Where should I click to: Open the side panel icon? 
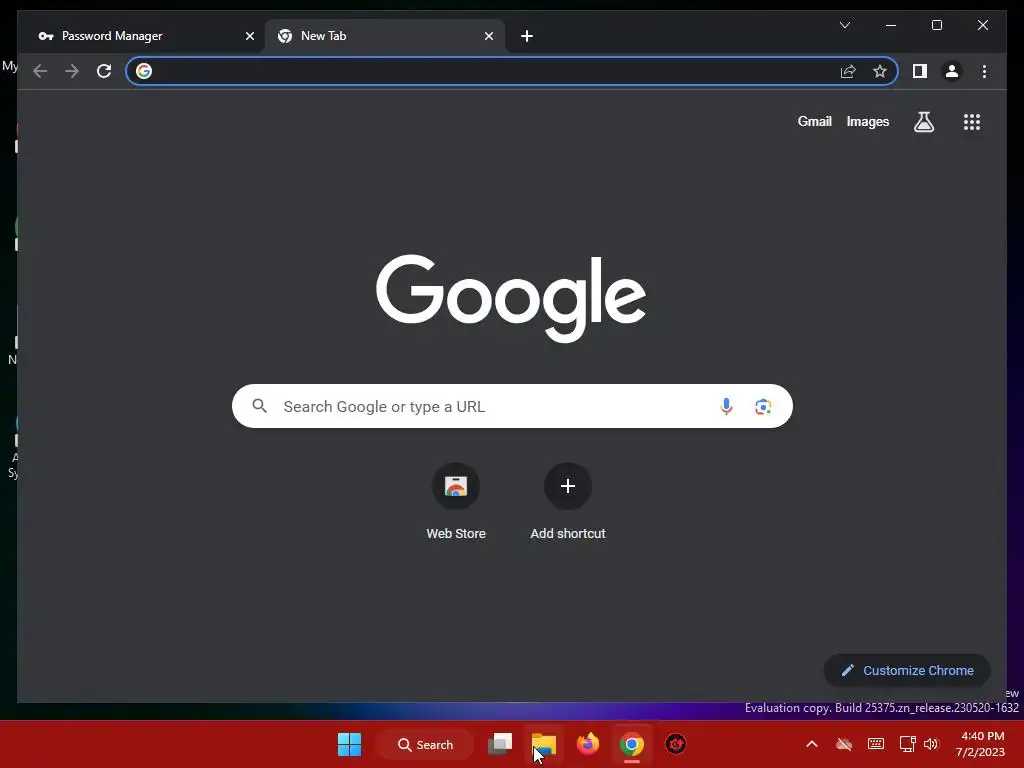pos(920,71)
